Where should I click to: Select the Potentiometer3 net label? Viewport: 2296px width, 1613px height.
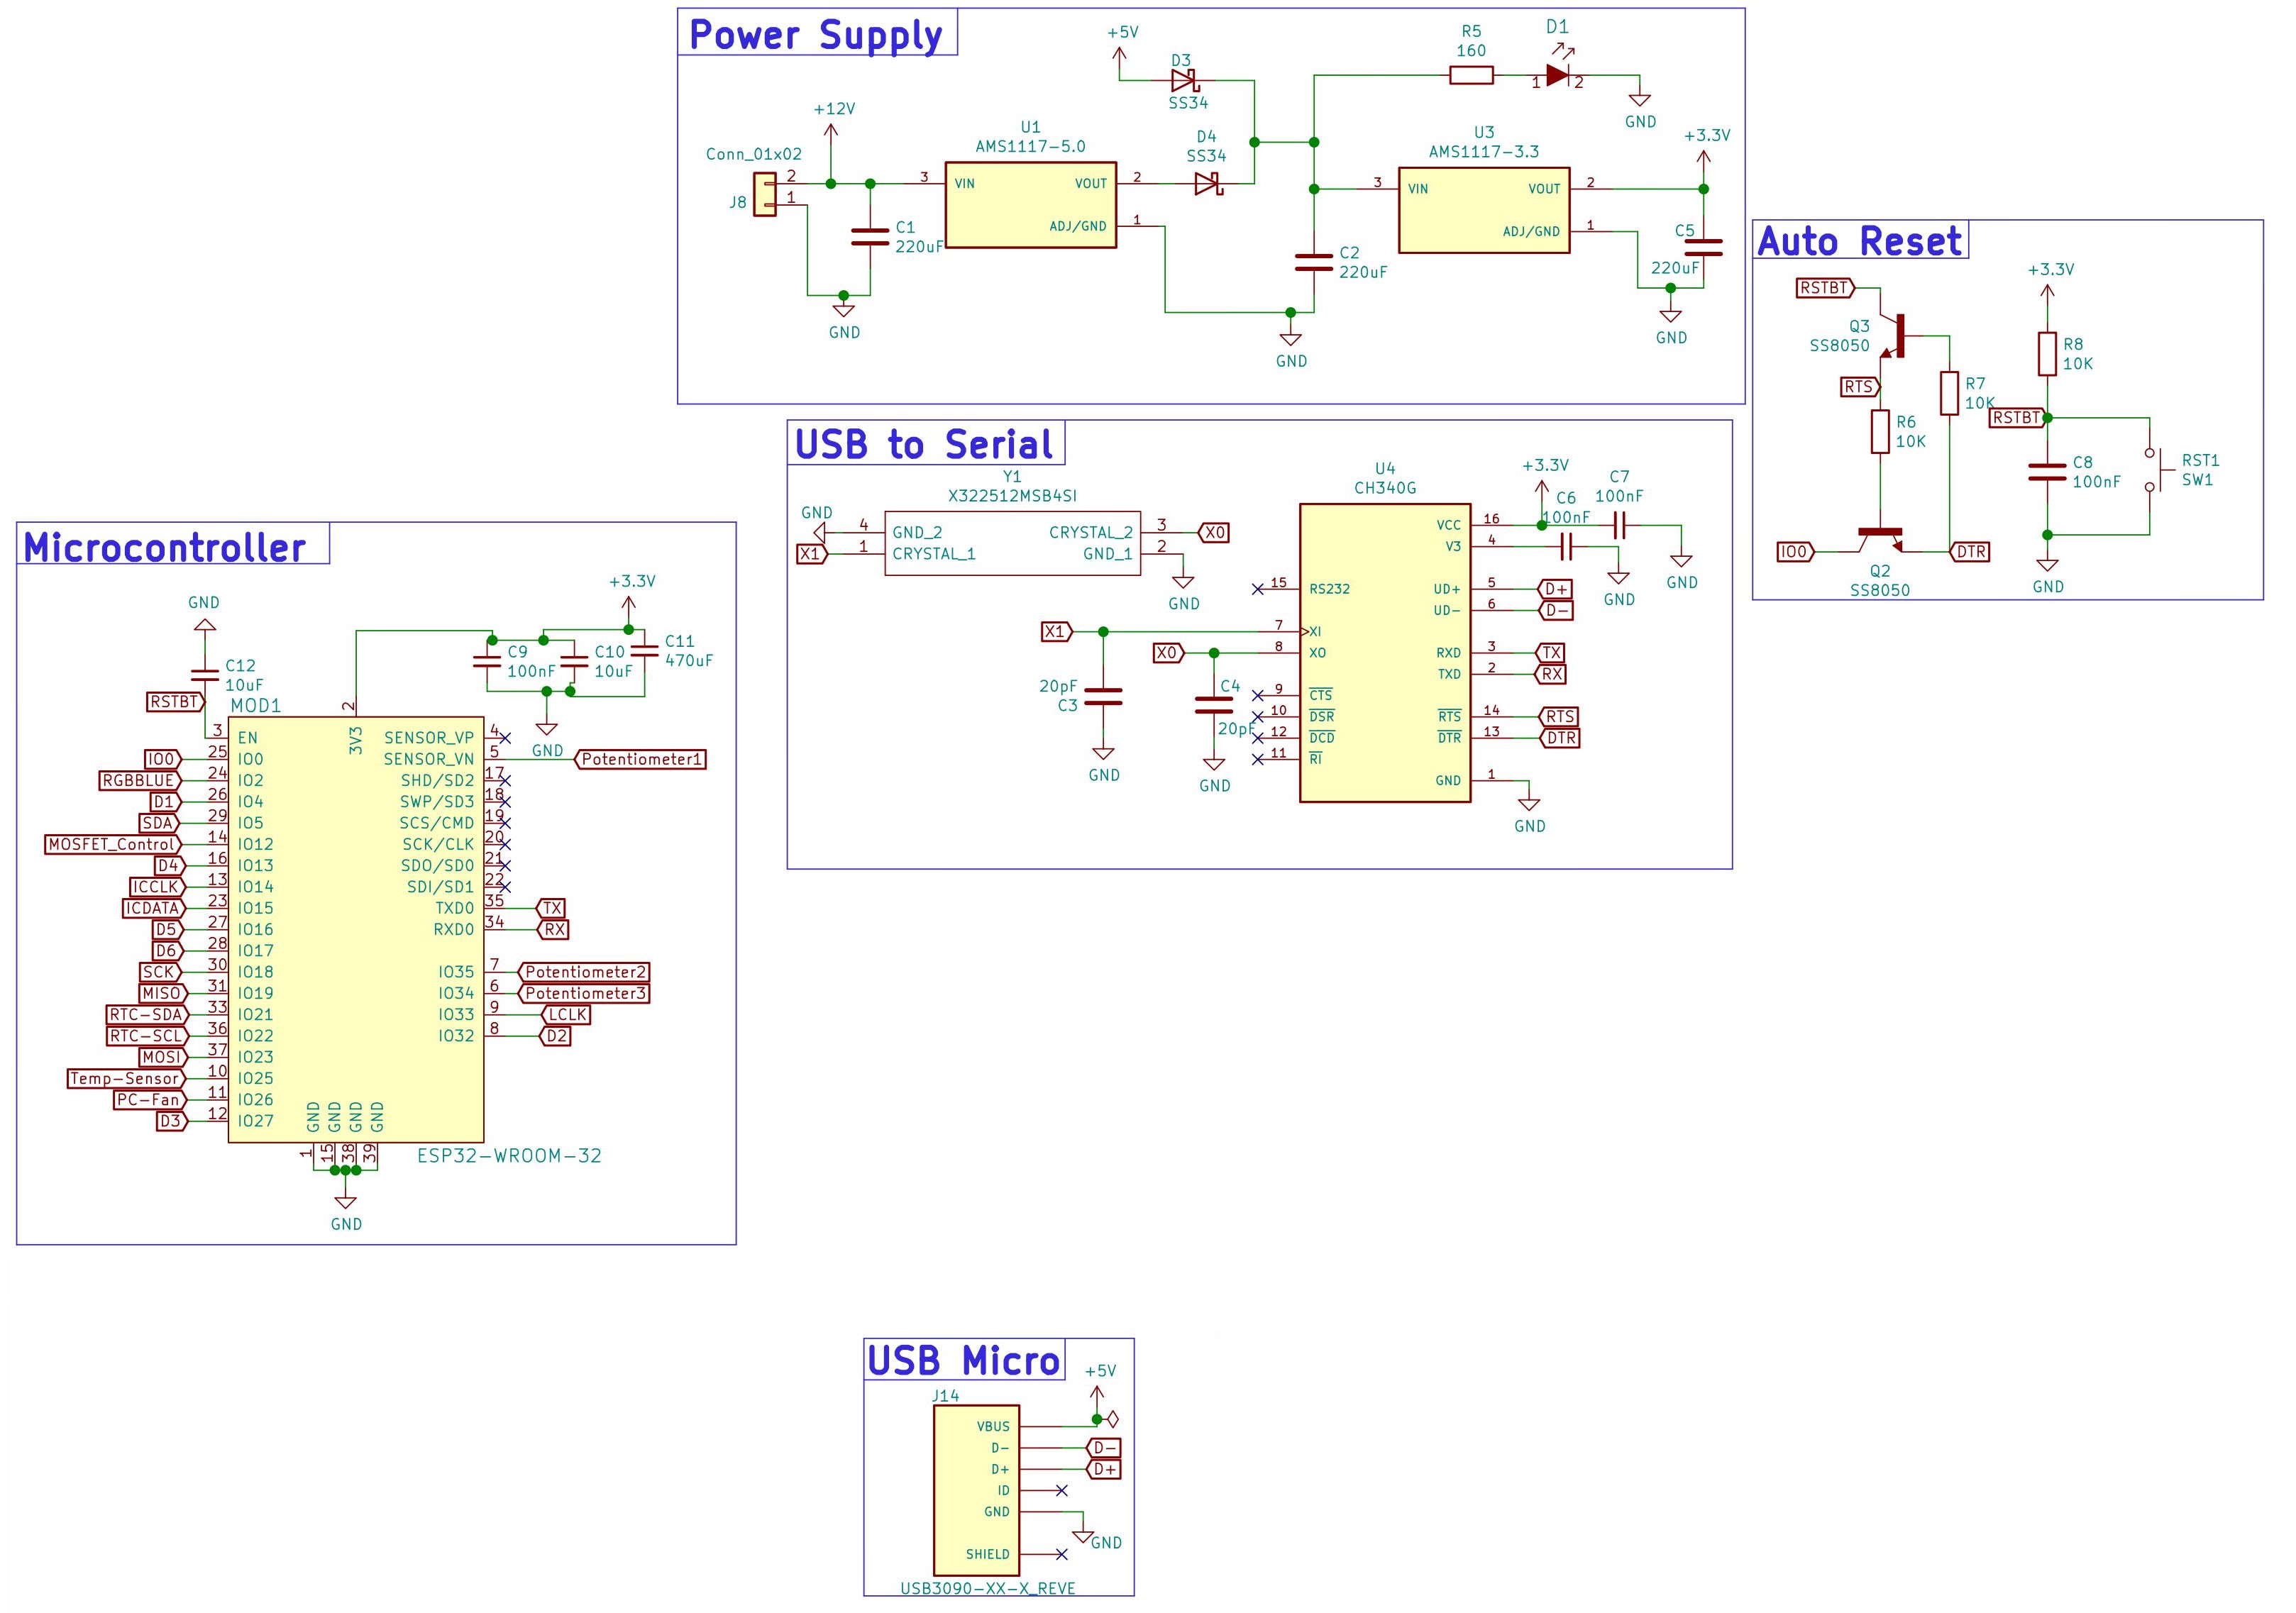click(584, 994)
